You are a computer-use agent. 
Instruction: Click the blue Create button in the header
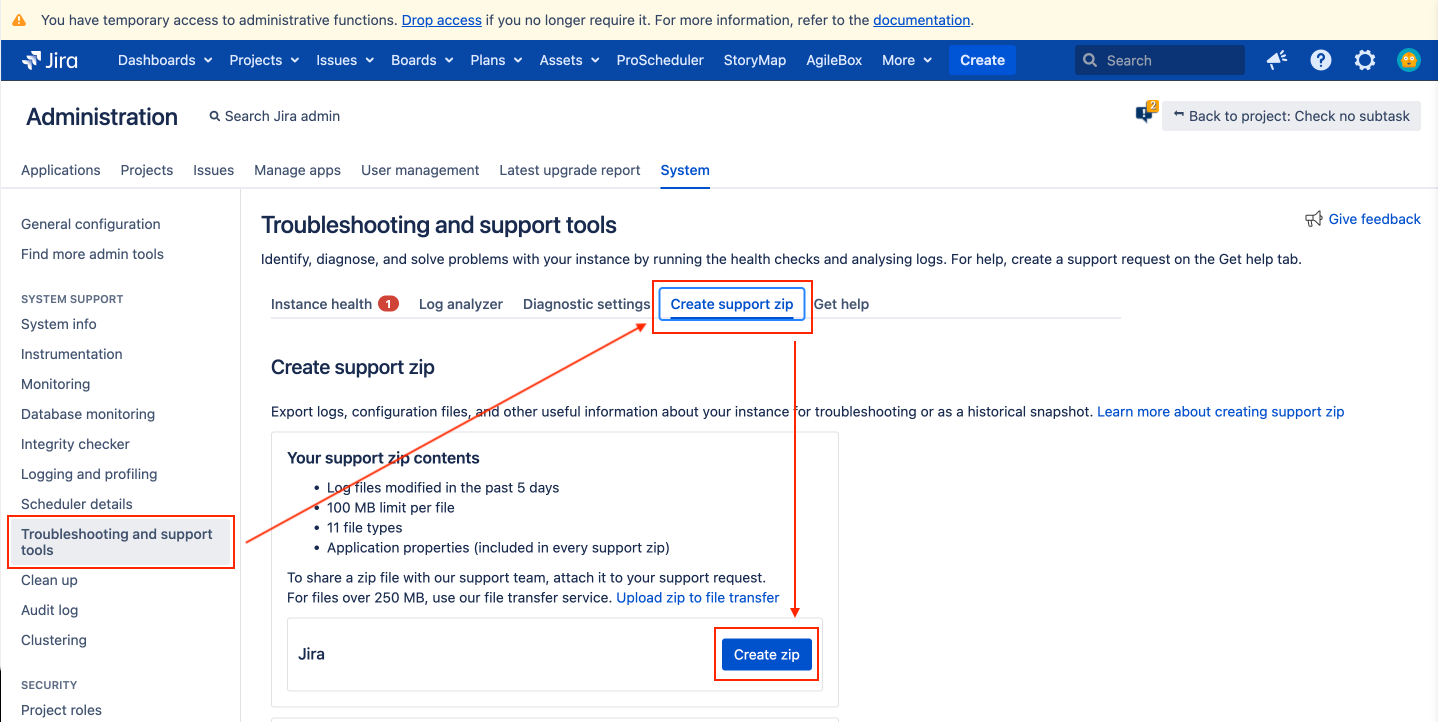click(982, 60)
